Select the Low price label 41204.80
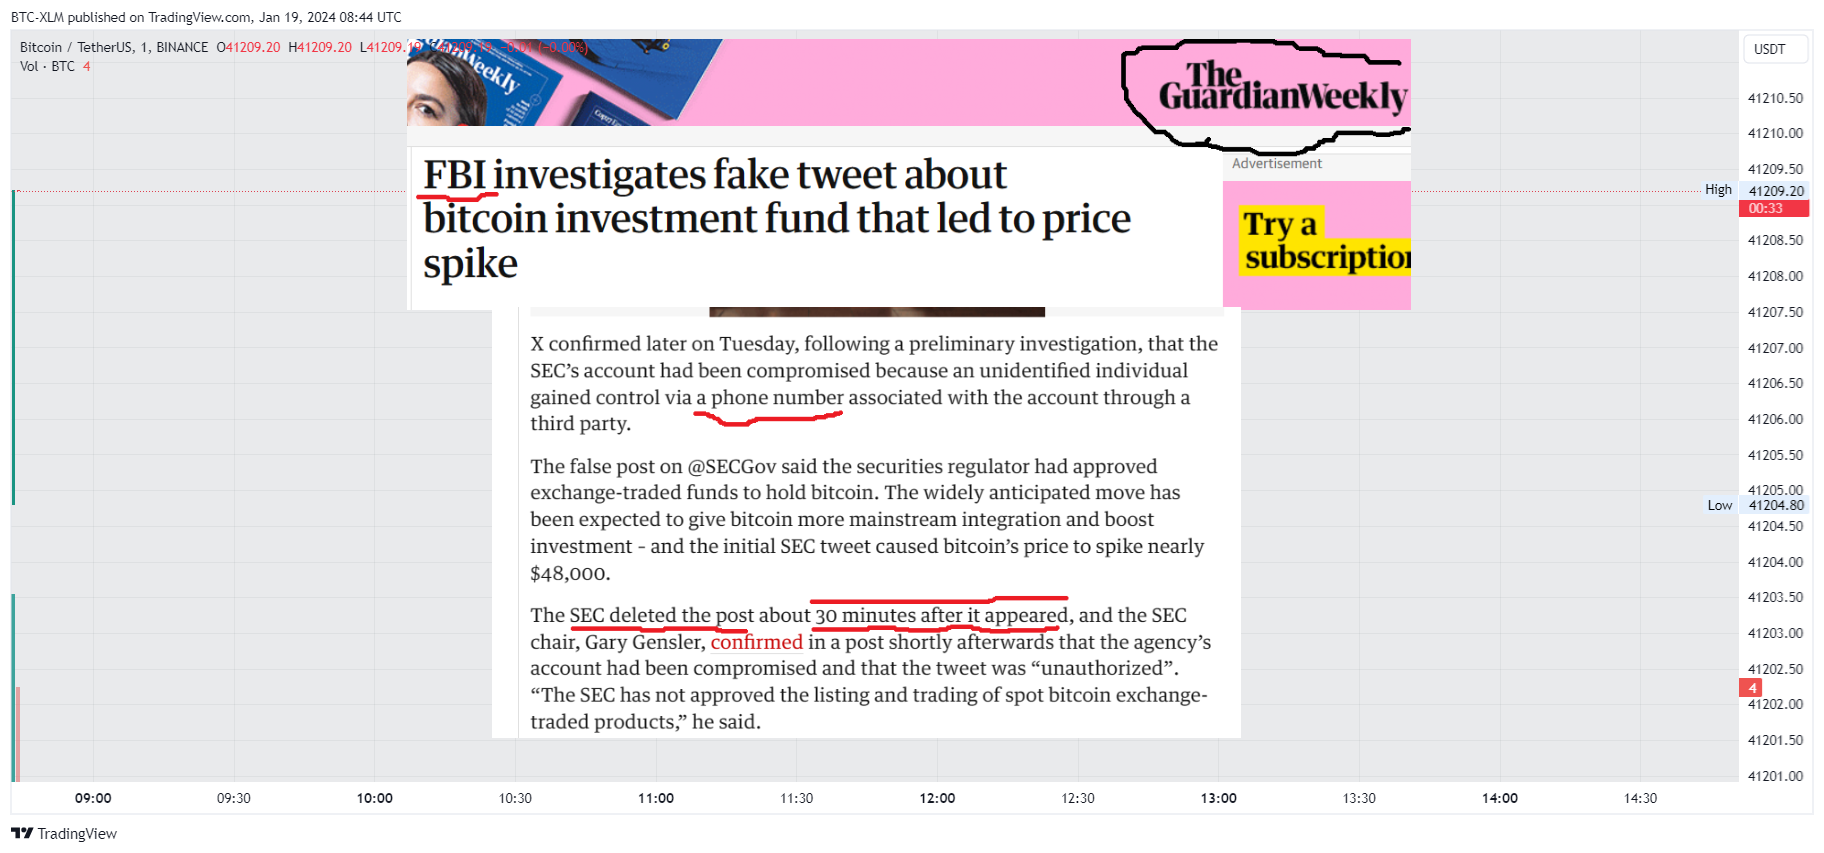1824x853 pixels. (x=1774, y=505)
